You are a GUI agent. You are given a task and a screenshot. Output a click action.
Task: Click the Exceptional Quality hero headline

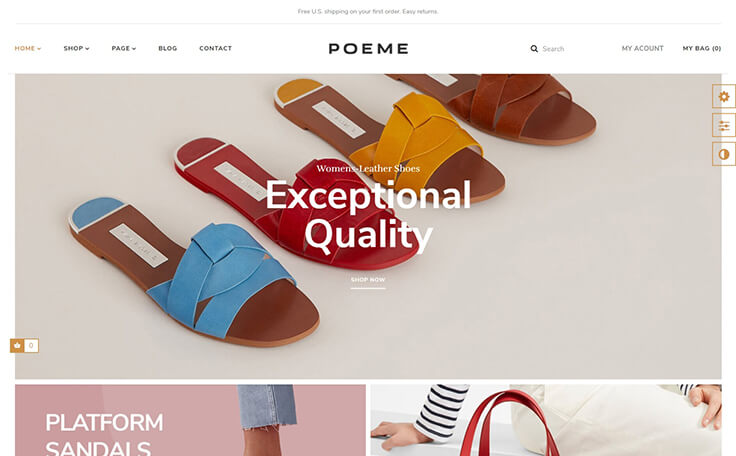pos(368,215)
